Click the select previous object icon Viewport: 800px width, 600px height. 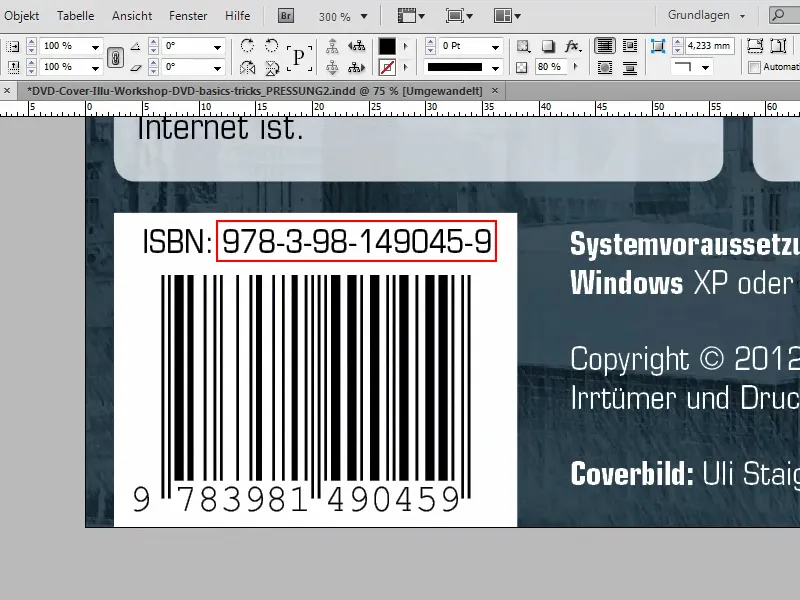[356, 46]
